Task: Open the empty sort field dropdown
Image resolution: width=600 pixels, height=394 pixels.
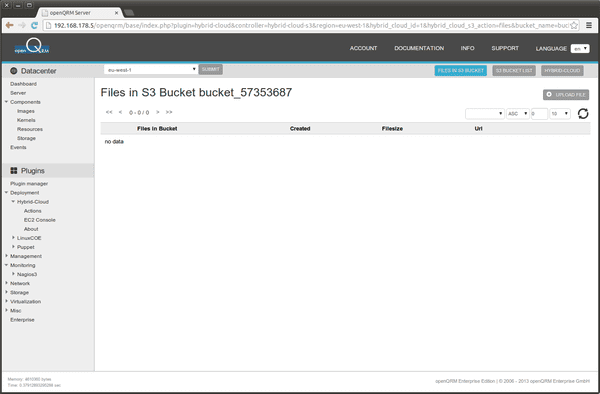Action: [484, 114]
